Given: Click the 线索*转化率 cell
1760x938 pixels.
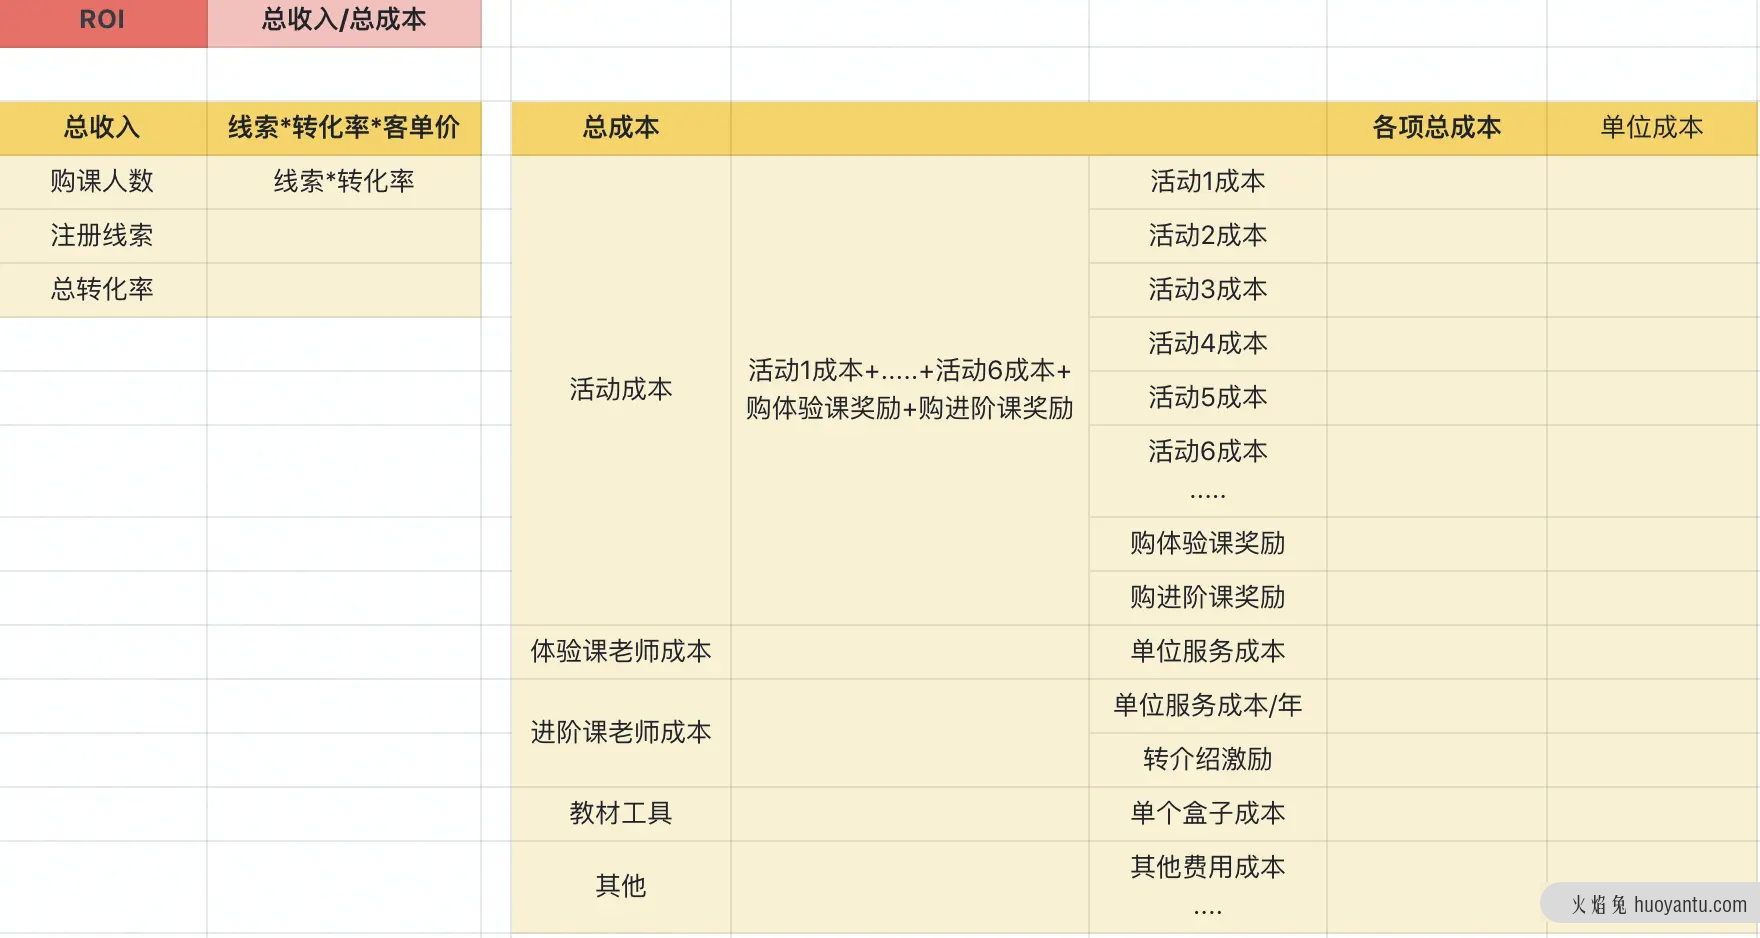Looking at the screenshot, I should (344, 182).
